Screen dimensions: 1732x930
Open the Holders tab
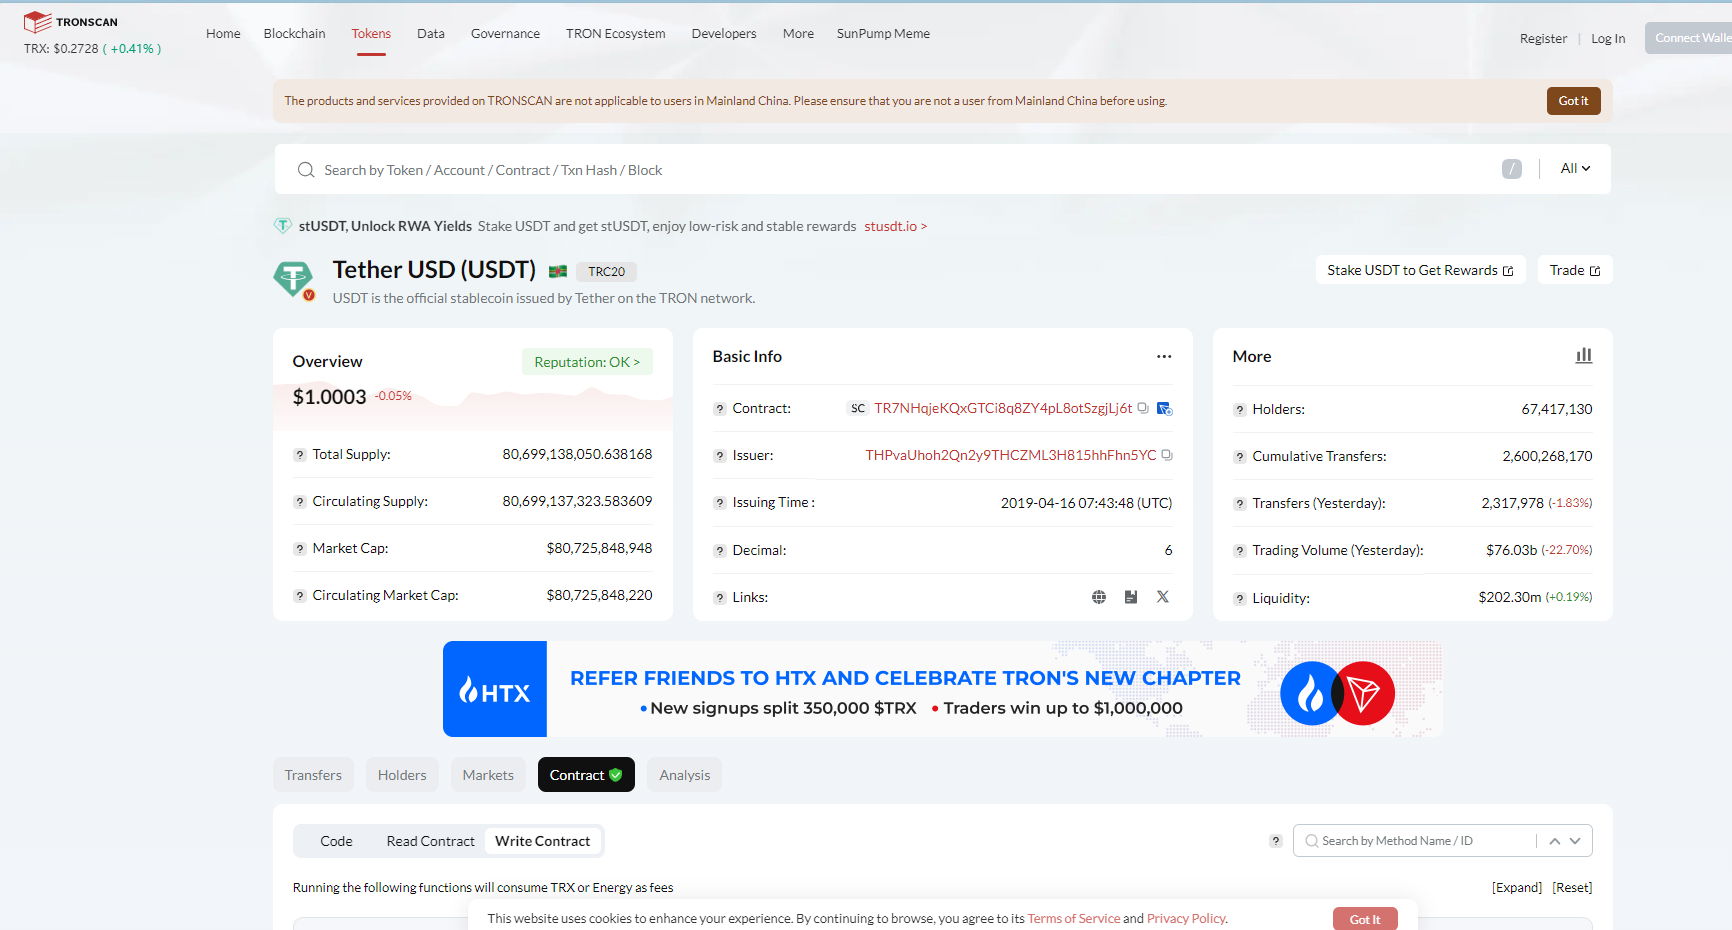[402, 775]
